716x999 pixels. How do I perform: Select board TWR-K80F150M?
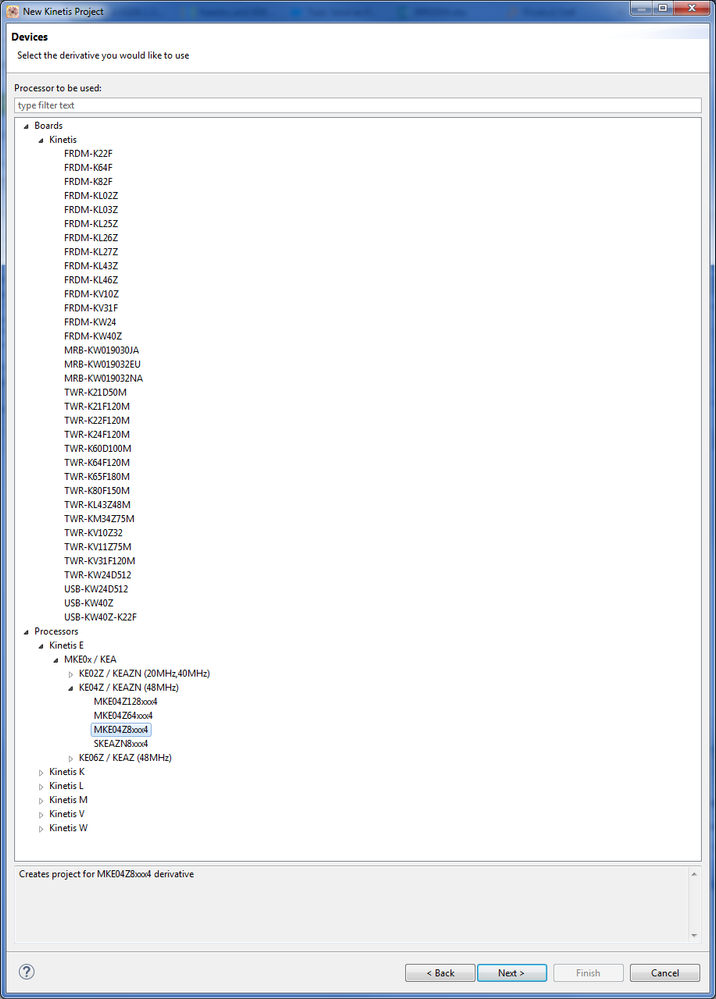[x=97, y=490]
